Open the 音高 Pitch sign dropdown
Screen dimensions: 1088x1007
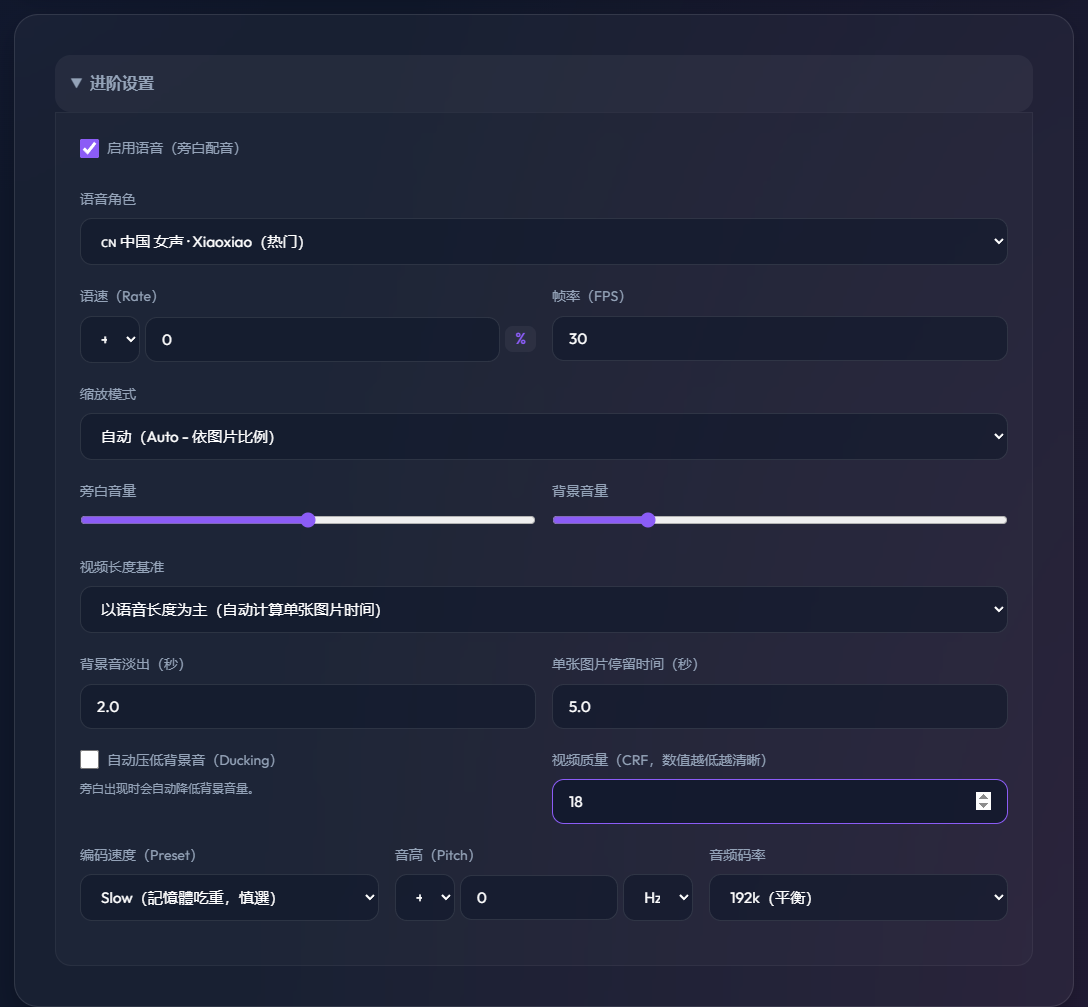(425, 897)
